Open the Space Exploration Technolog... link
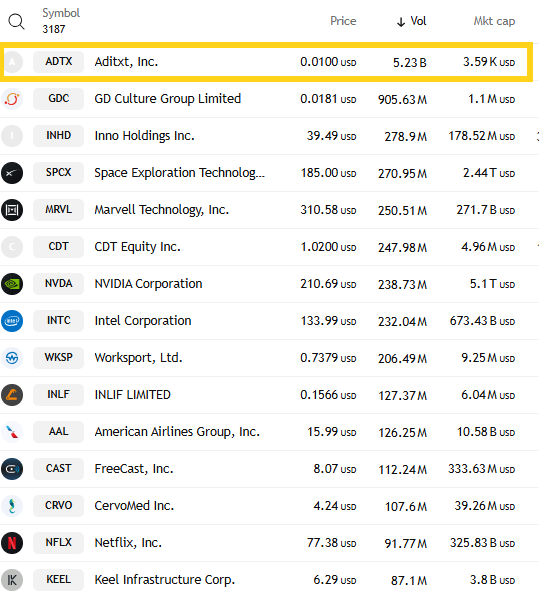 [x=179, y=173]
